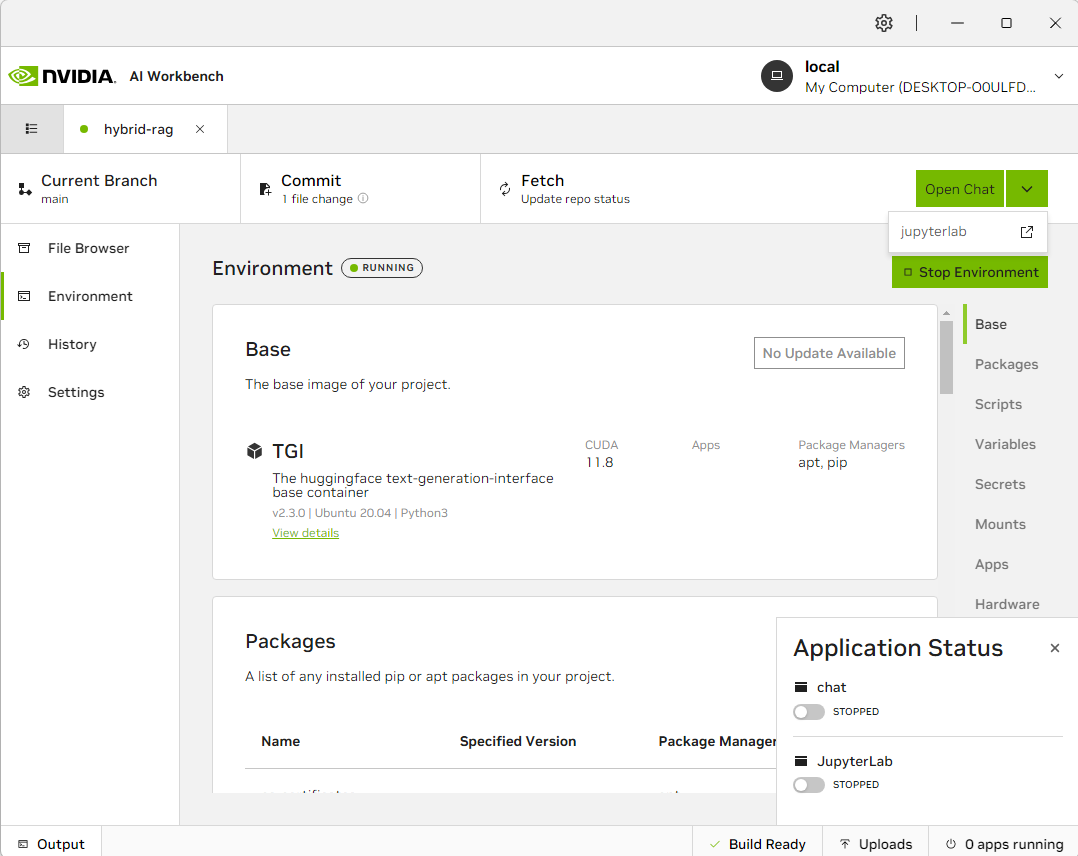Open the Output panel in status bar
The width and height of the screenshot is (1078, 856).
coord(51,844)
